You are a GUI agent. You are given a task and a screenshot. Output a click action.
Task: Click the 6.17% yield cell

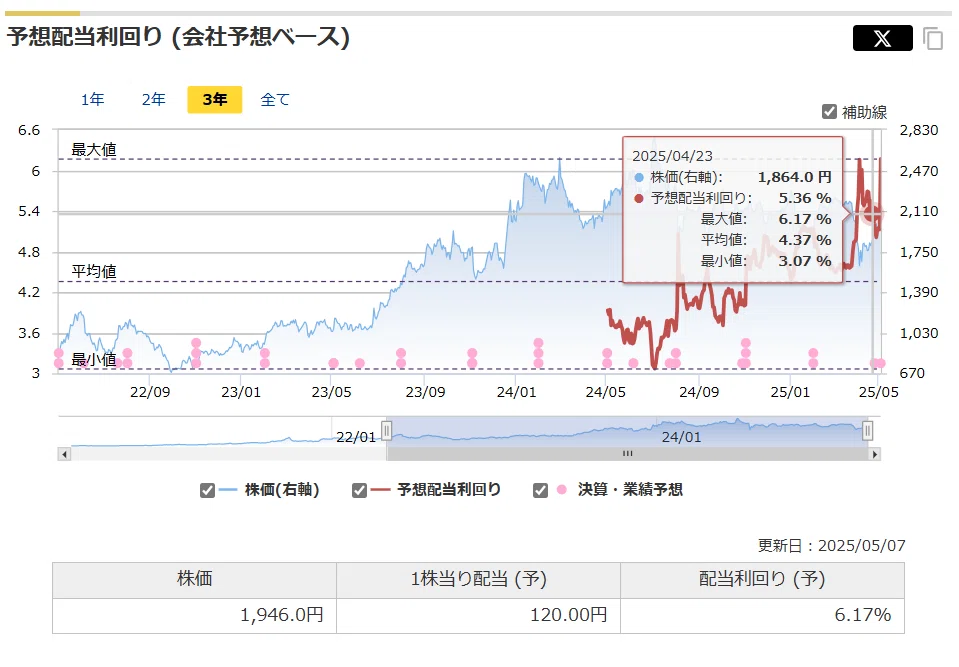coord(762,615)
